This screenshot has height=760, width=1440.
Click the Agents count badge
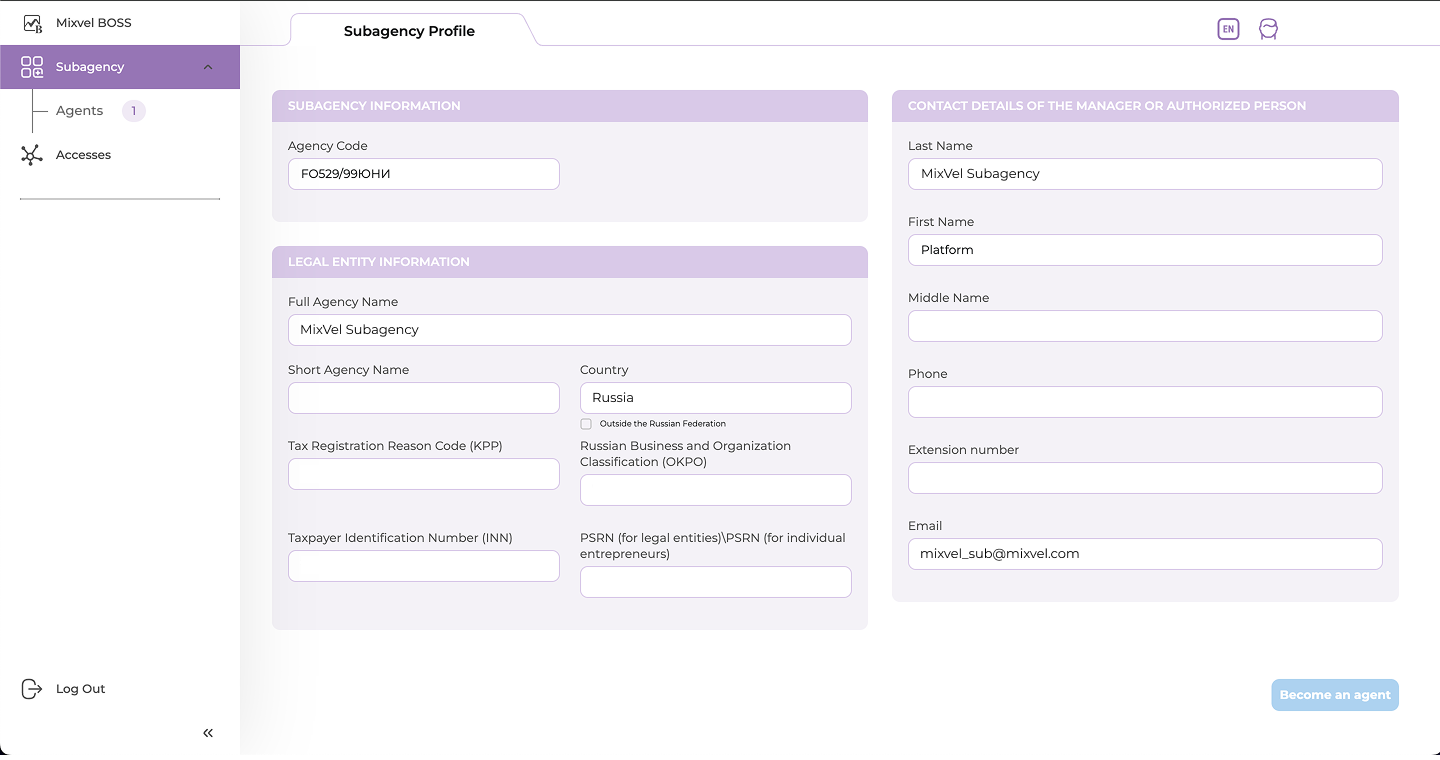(133, 111)
